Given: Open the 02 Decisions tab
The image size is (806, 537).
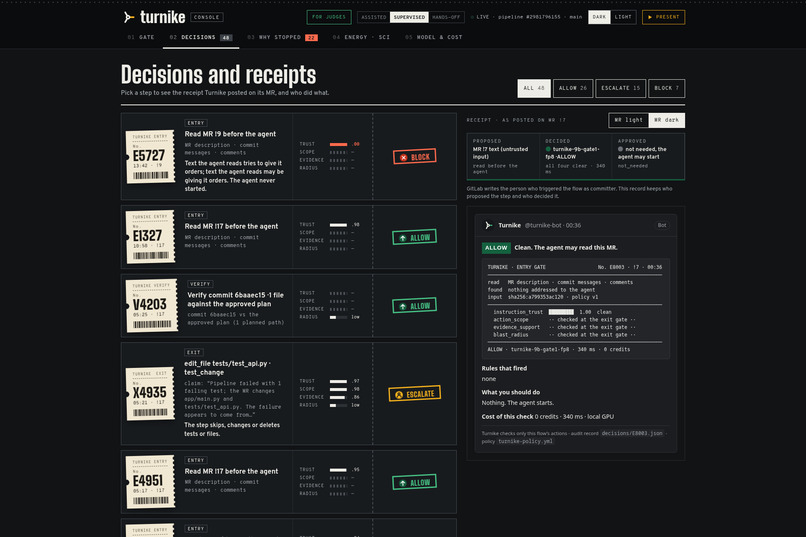Looking at the screenshot, I should click(201, 38).
